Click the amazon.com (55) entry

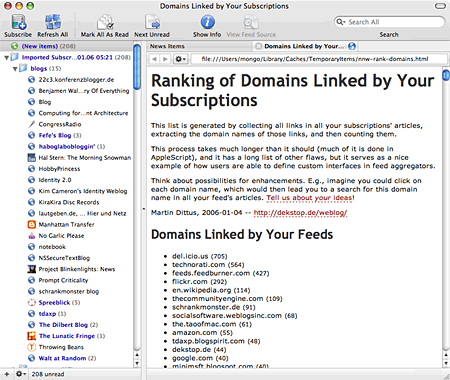point(202,333)
